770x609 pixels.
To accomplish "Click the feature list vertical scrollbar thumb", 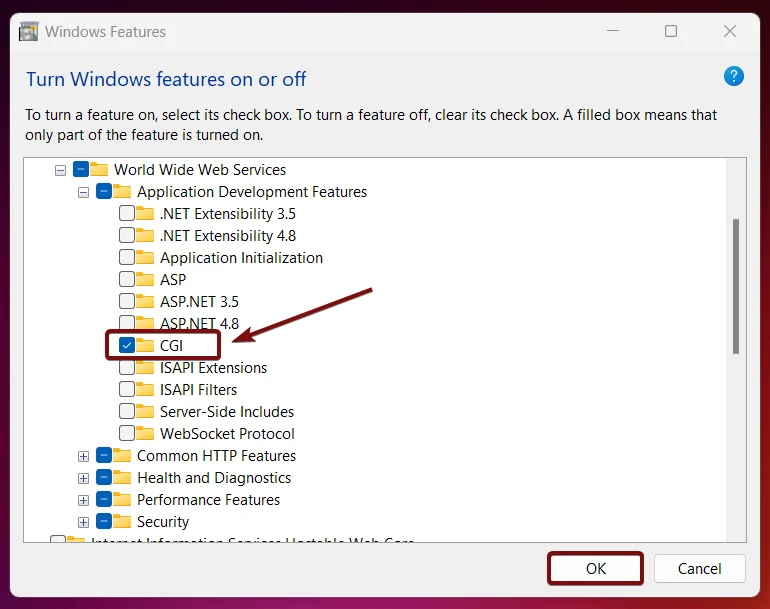I will [736, 286].
